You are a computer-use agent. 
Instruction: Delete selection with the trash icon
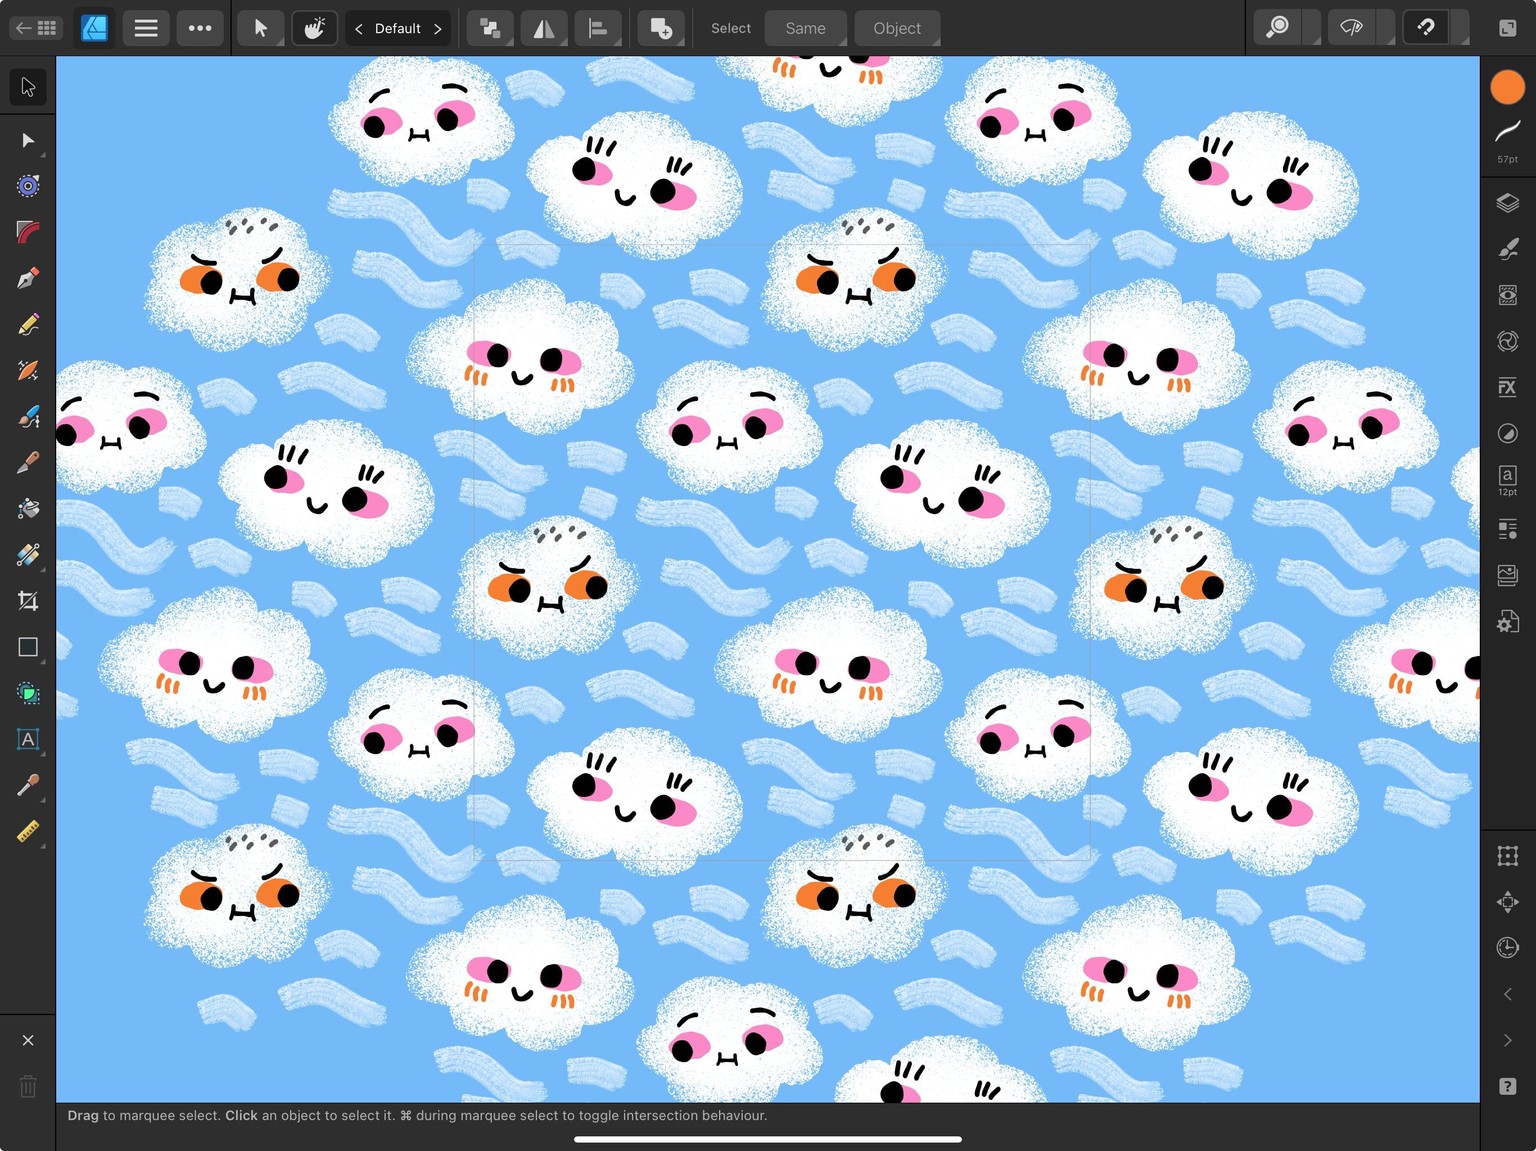(28, 1086)
